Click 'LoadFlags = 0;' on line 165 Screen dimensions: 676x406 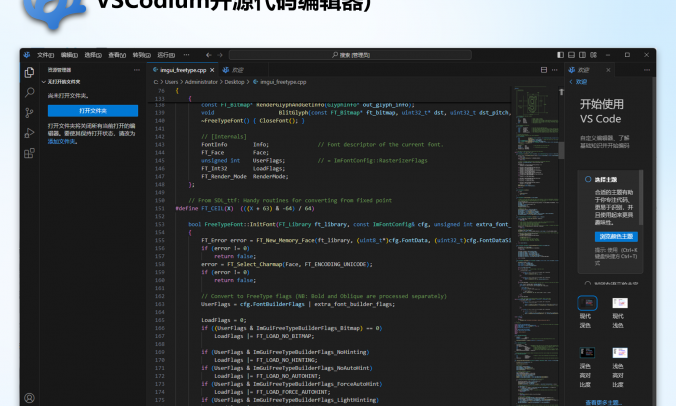click(x=224, y=320)
